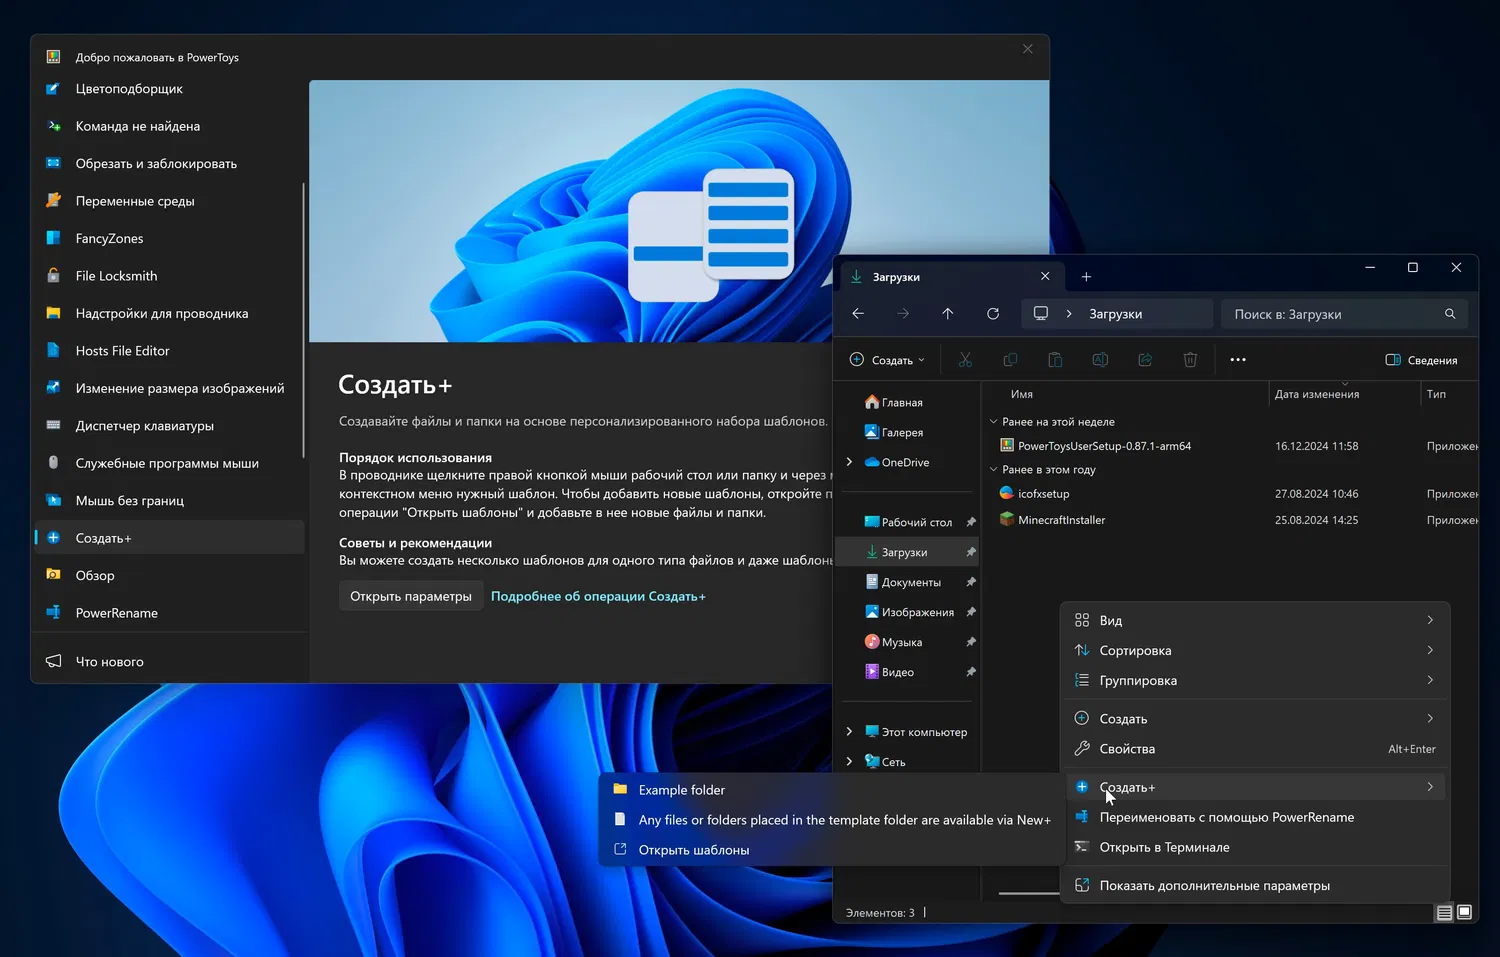Image resolution: width=1500 pixels, height=957 pixels.
Task: Open the three-dots More menu in Explorer toolbar
Action: 1238,360
